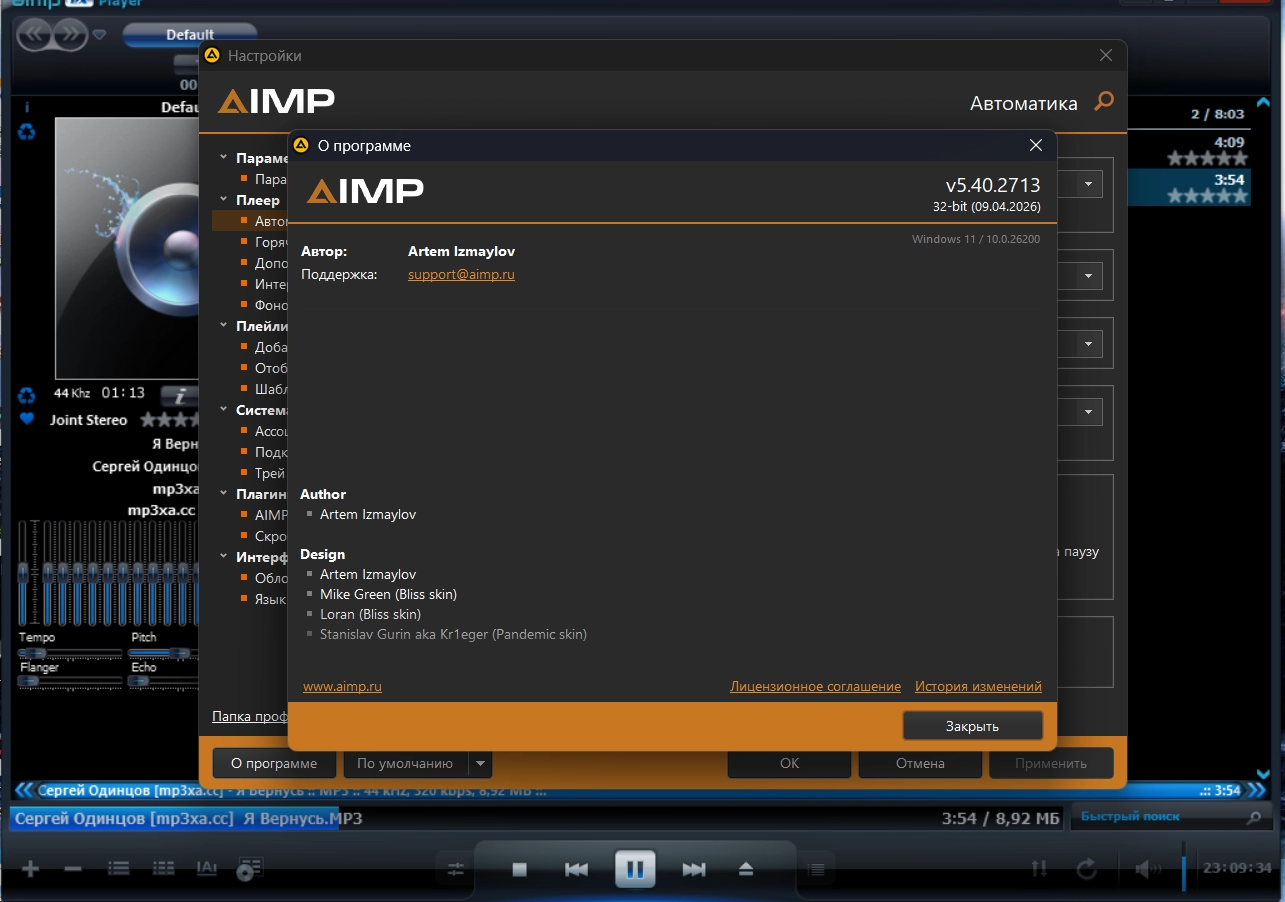Open the Горячие settings item
The image size is (1285, 902).
[271, 242]
